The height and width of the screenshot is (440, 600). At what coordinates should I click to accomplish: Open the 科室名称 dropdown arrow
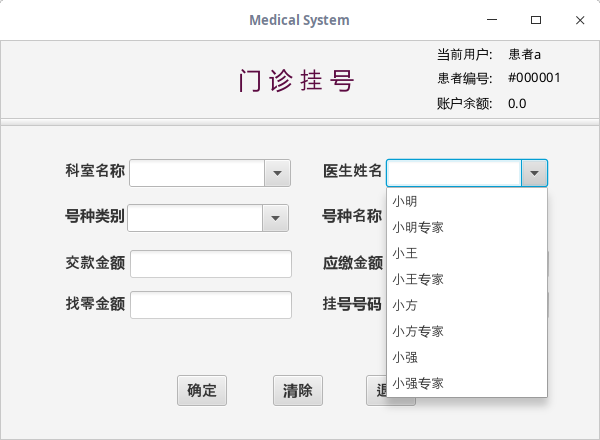277,174
